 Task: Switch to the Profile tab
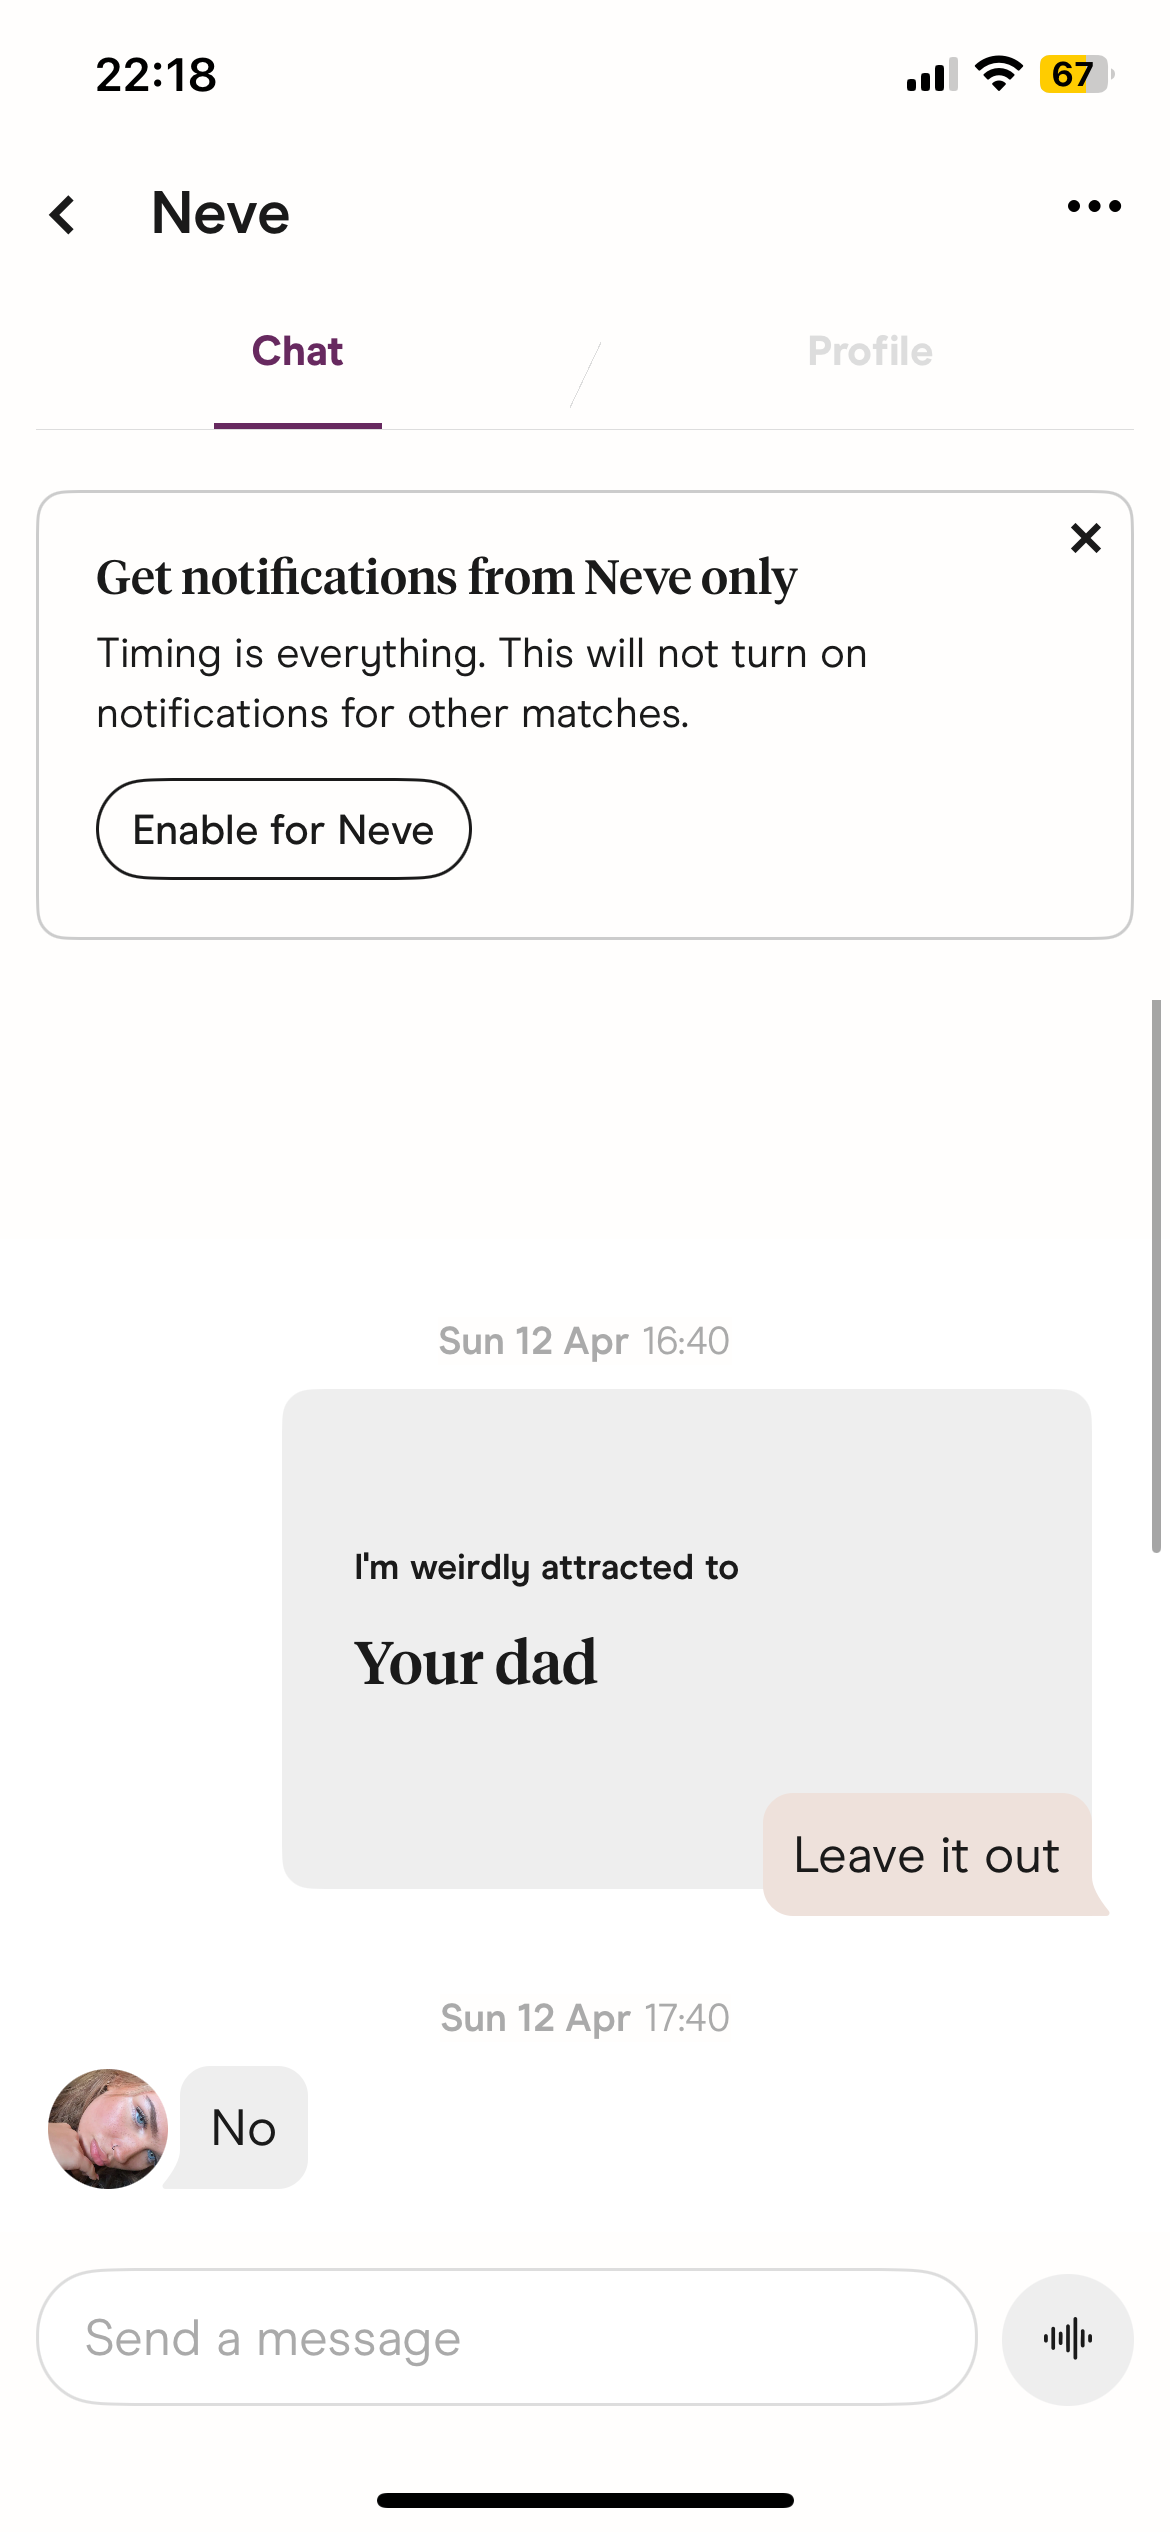tap(870, 352)
